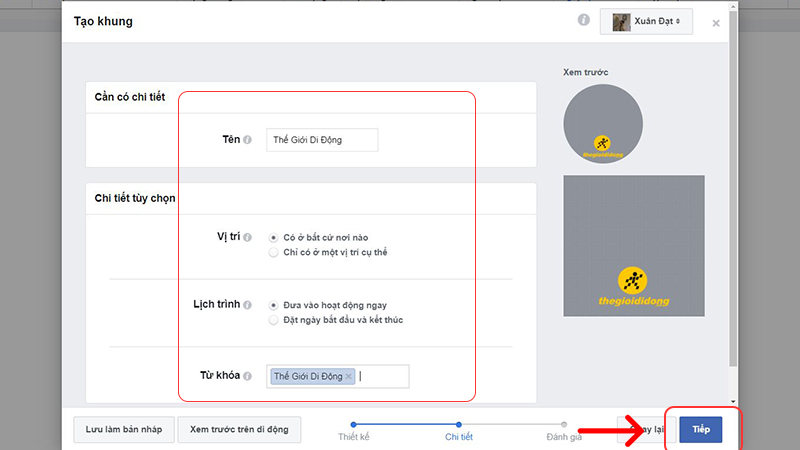Click 'Xem trước trên di động' button
Screen dimensions: 800x450
[x=239, y=430]
